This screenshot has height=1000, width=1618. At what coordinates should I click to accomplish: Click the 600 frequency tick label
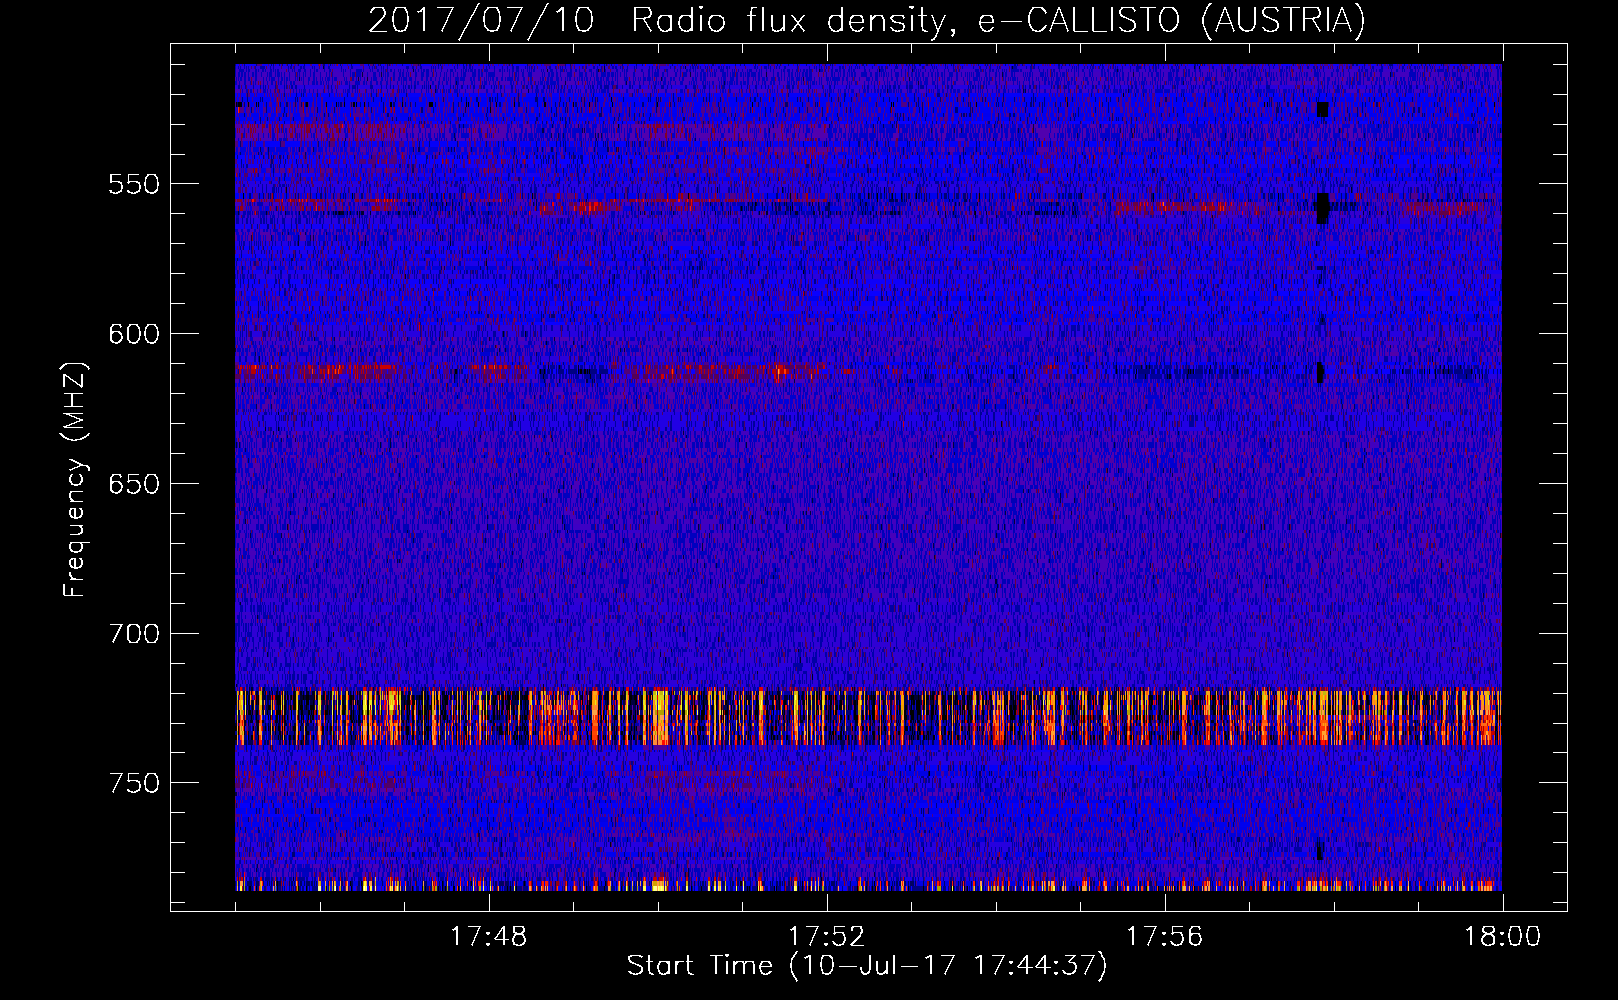(x=134, y=334)
